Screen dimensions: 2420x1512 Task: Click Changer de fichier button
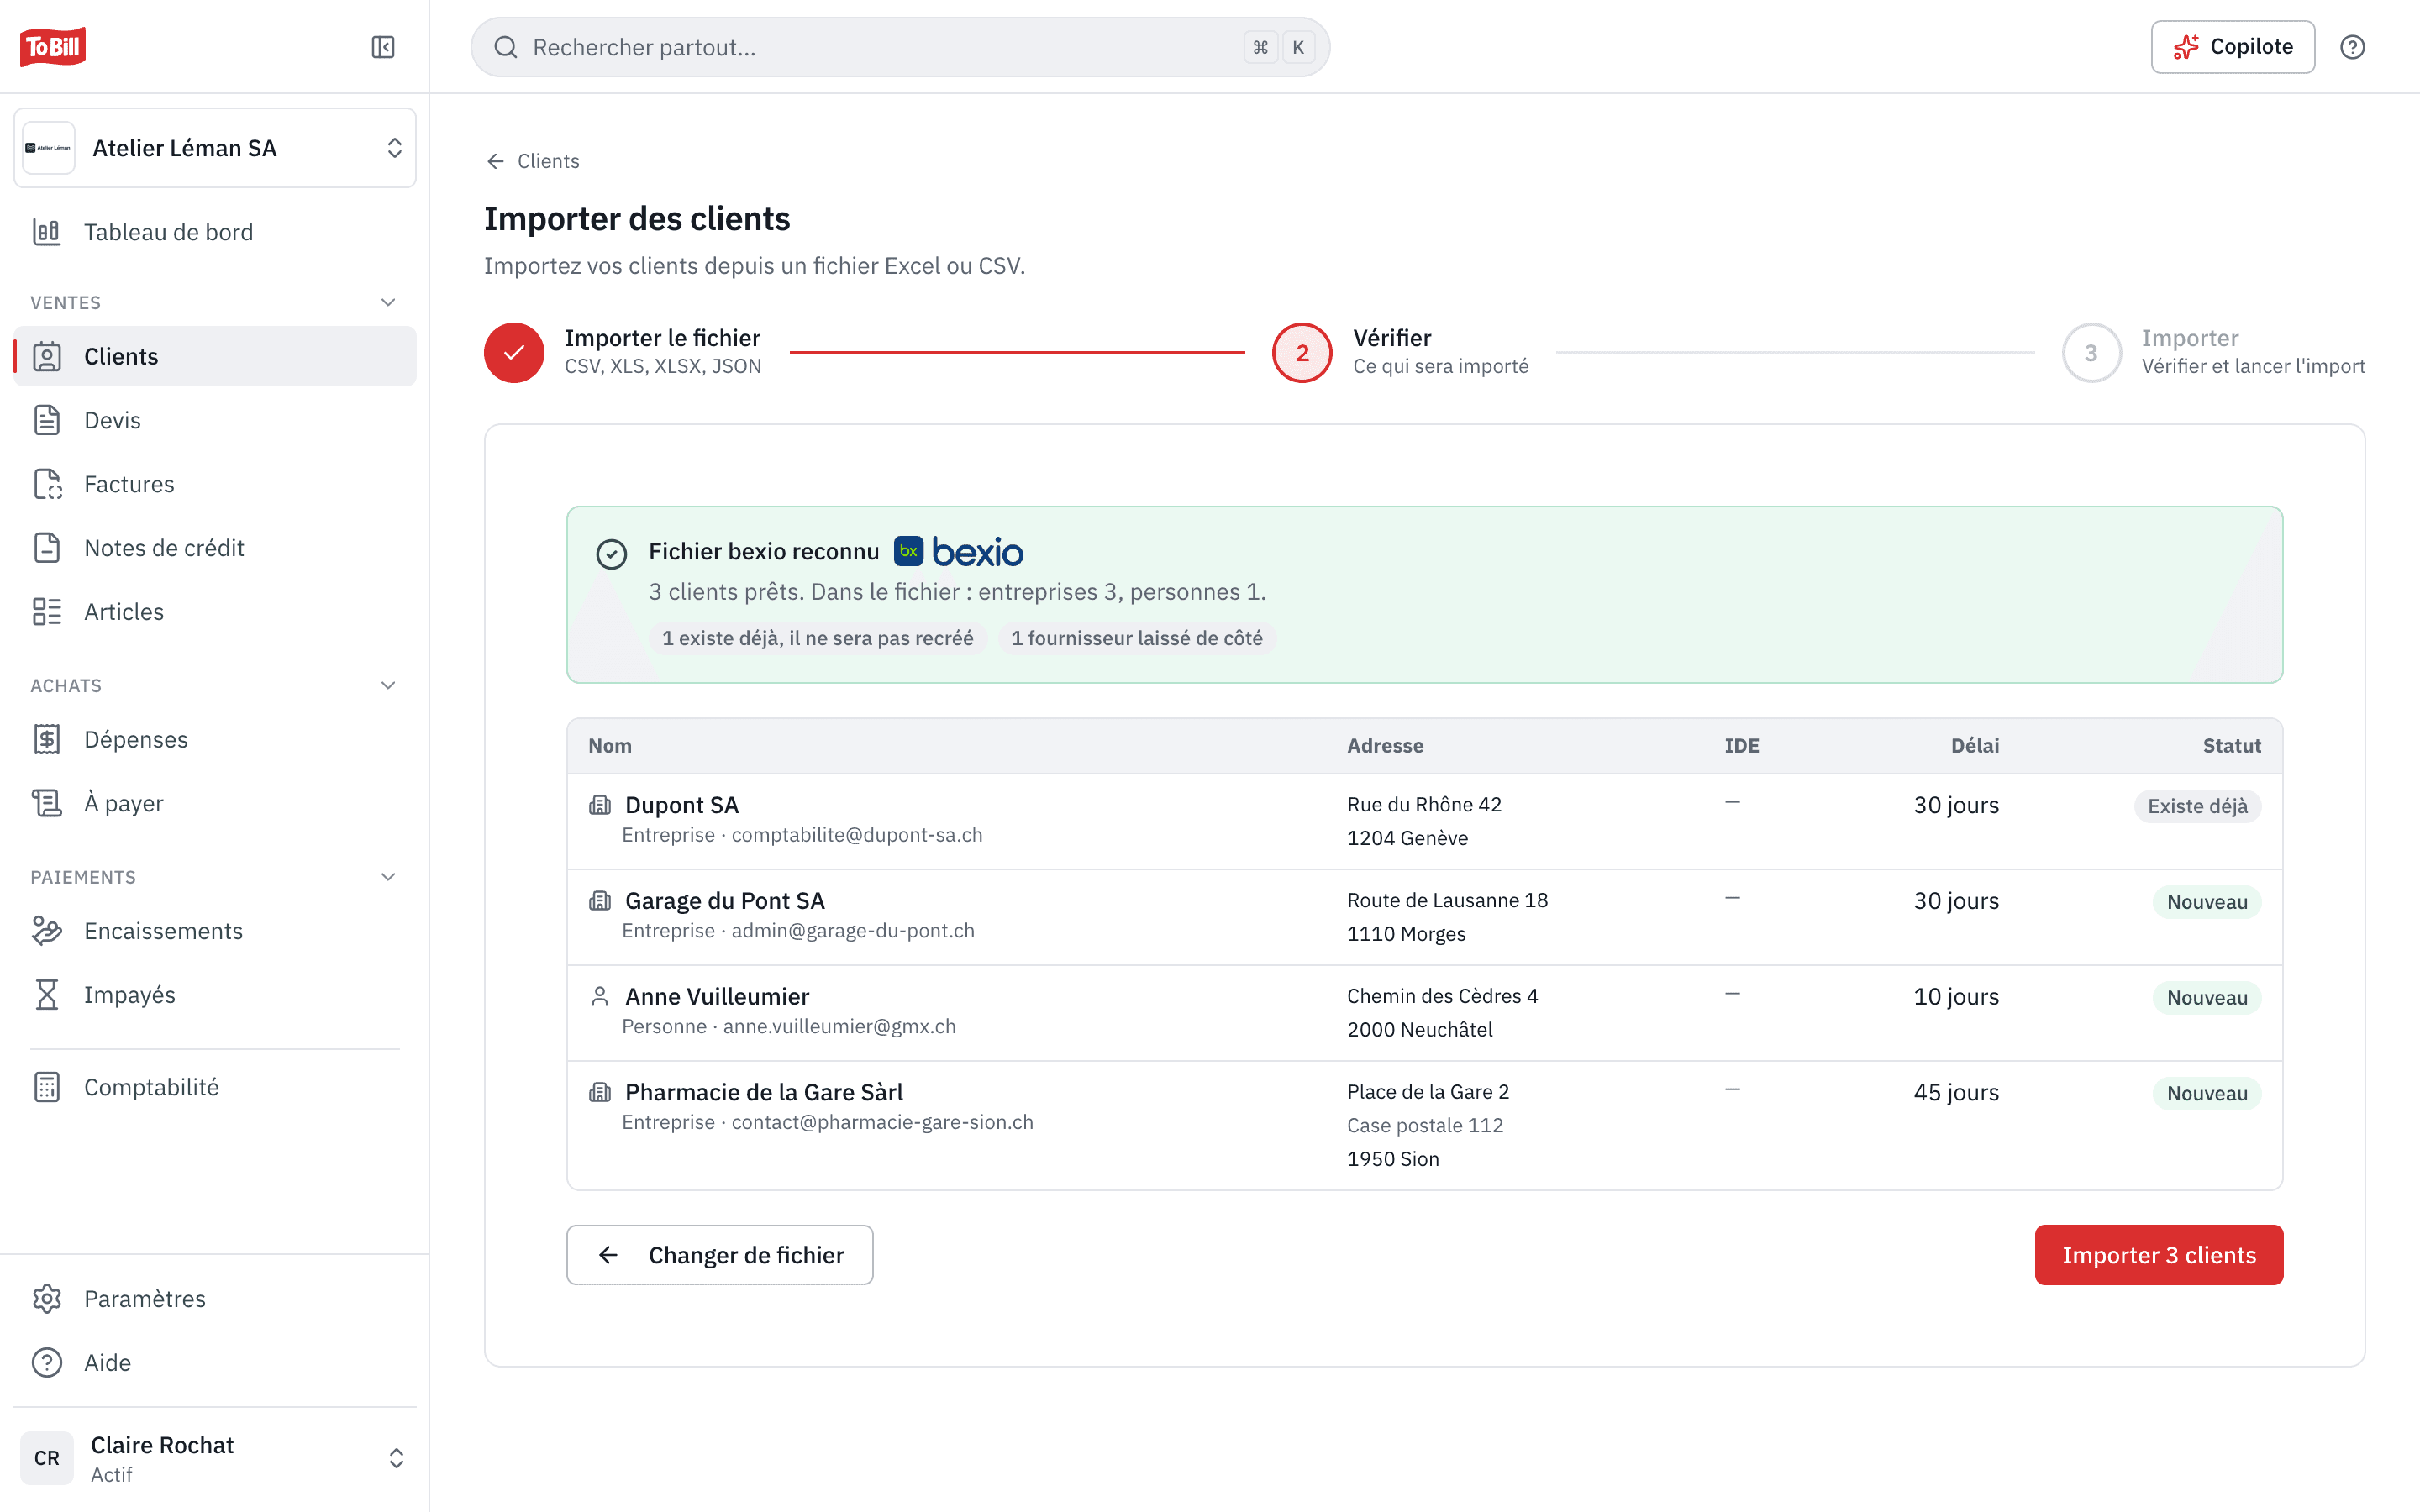(720, 1255)
